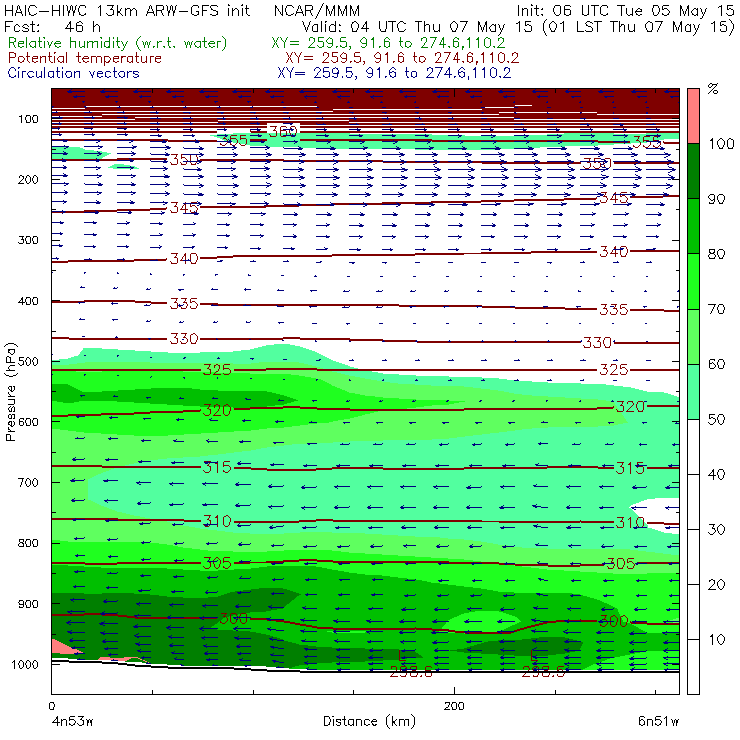This screenshot has width=740, height=740.
Task: Click the pink above-100% colorbar segment
Action: click(693, 116)
